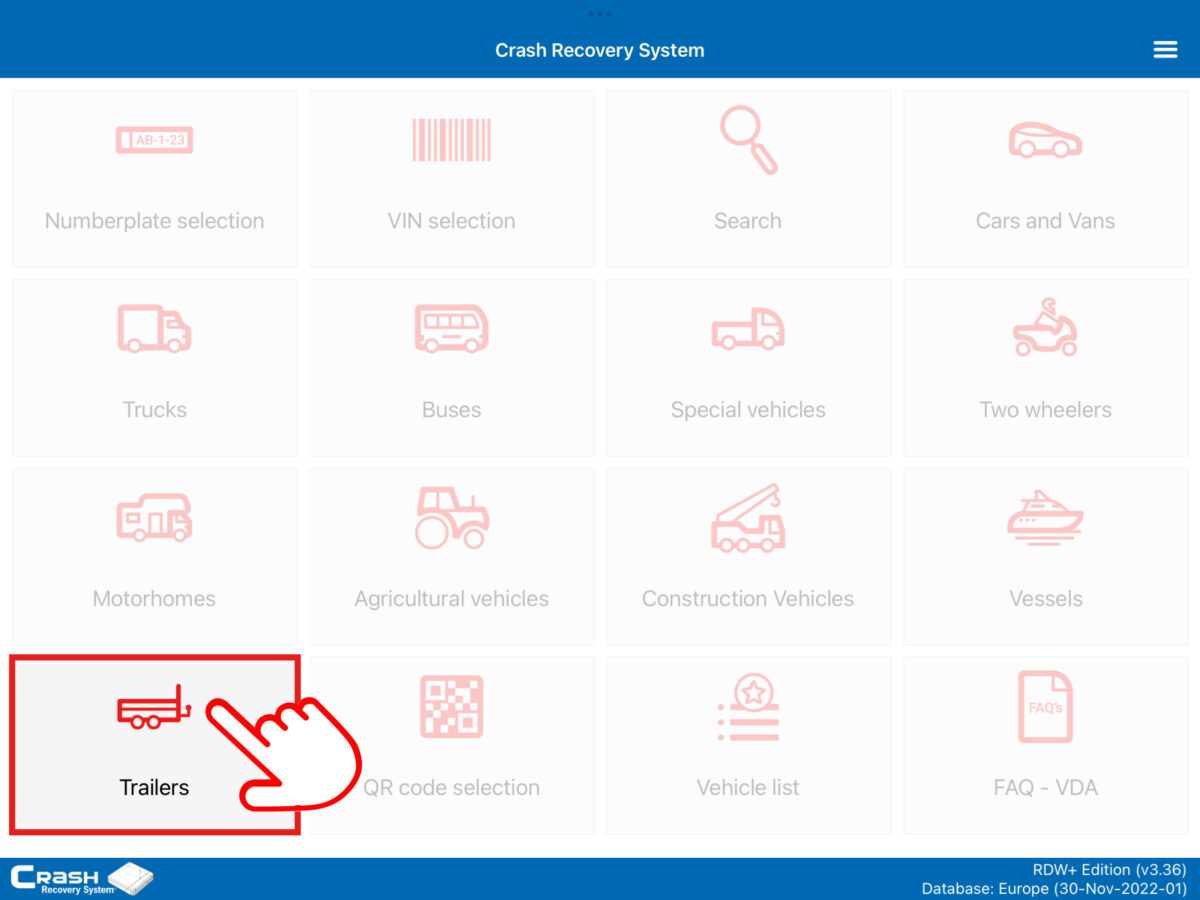This screenshot has height=900, width=1200.
Task: Select the Agricultural vehicles tractor icon
Action: [451, 518]
